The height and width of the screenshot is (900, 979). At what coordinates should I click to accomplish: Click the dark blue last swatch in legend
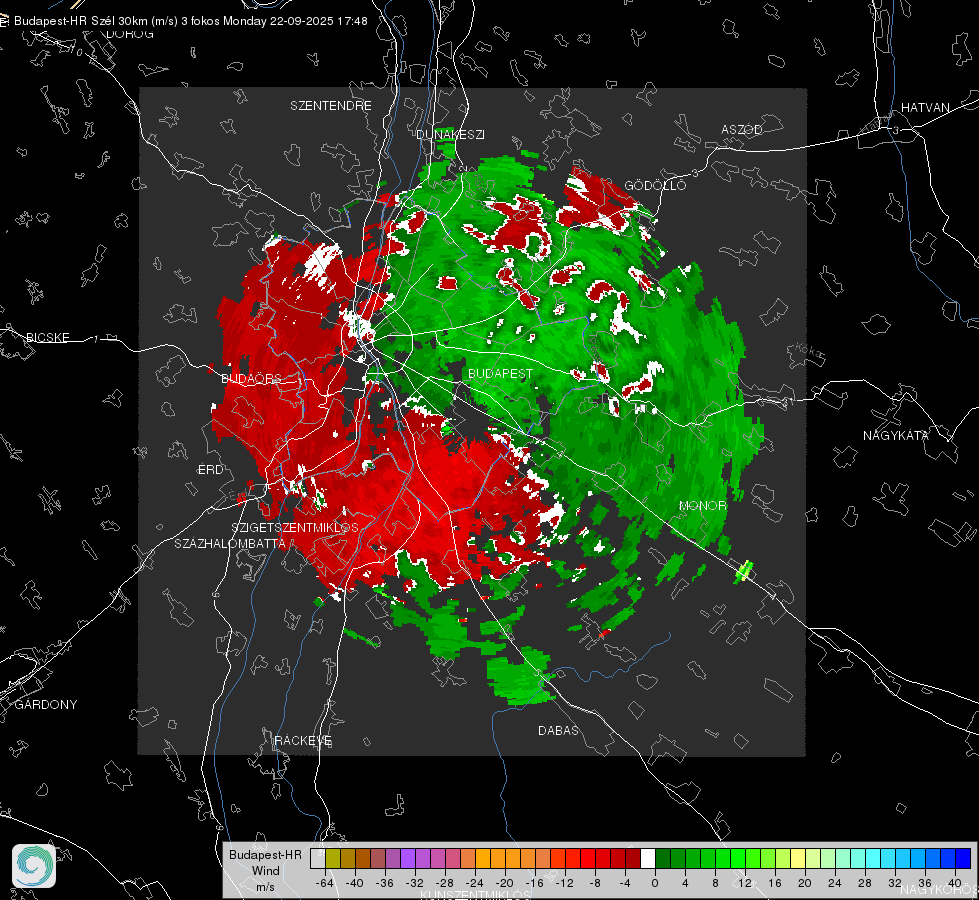pyautogui.click(x=963, y=859)
